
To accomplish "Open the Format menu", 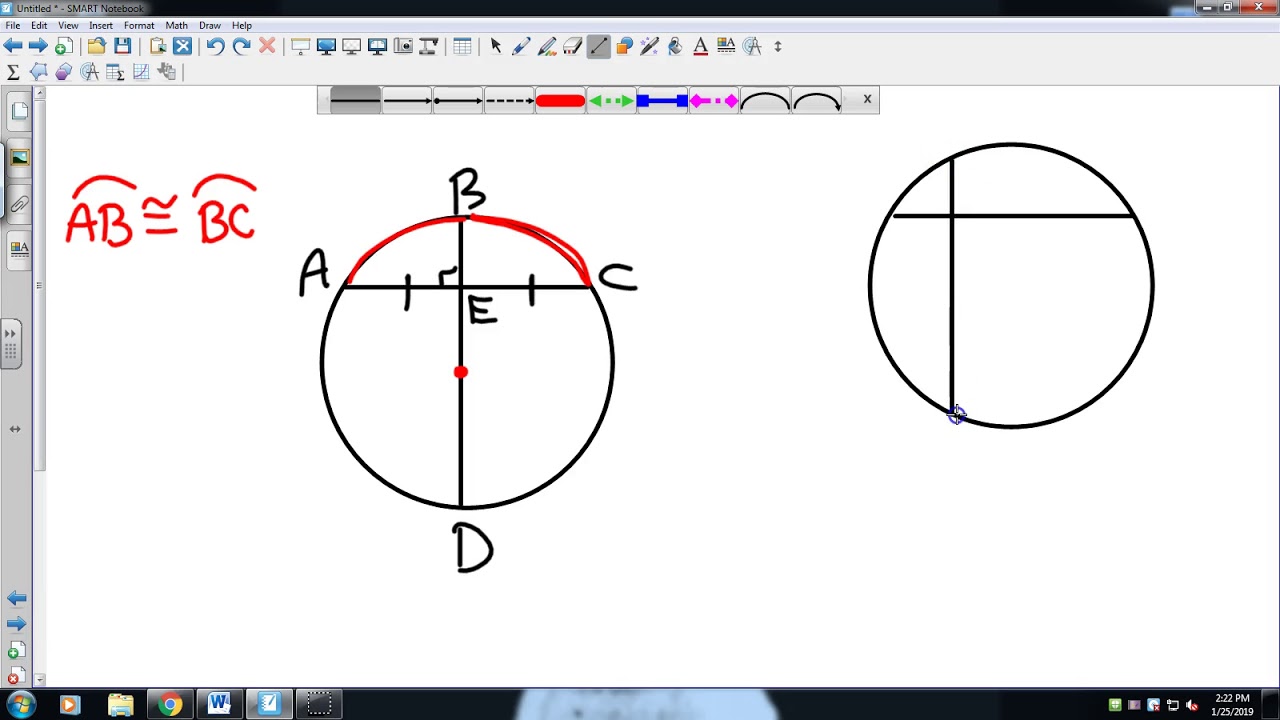I will [x=139, y=25].
